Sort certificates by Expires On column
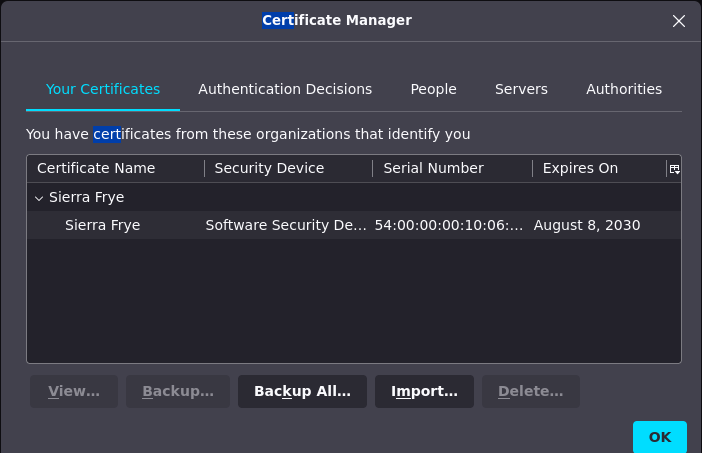 pyautogui.click(x=580, y=168)
